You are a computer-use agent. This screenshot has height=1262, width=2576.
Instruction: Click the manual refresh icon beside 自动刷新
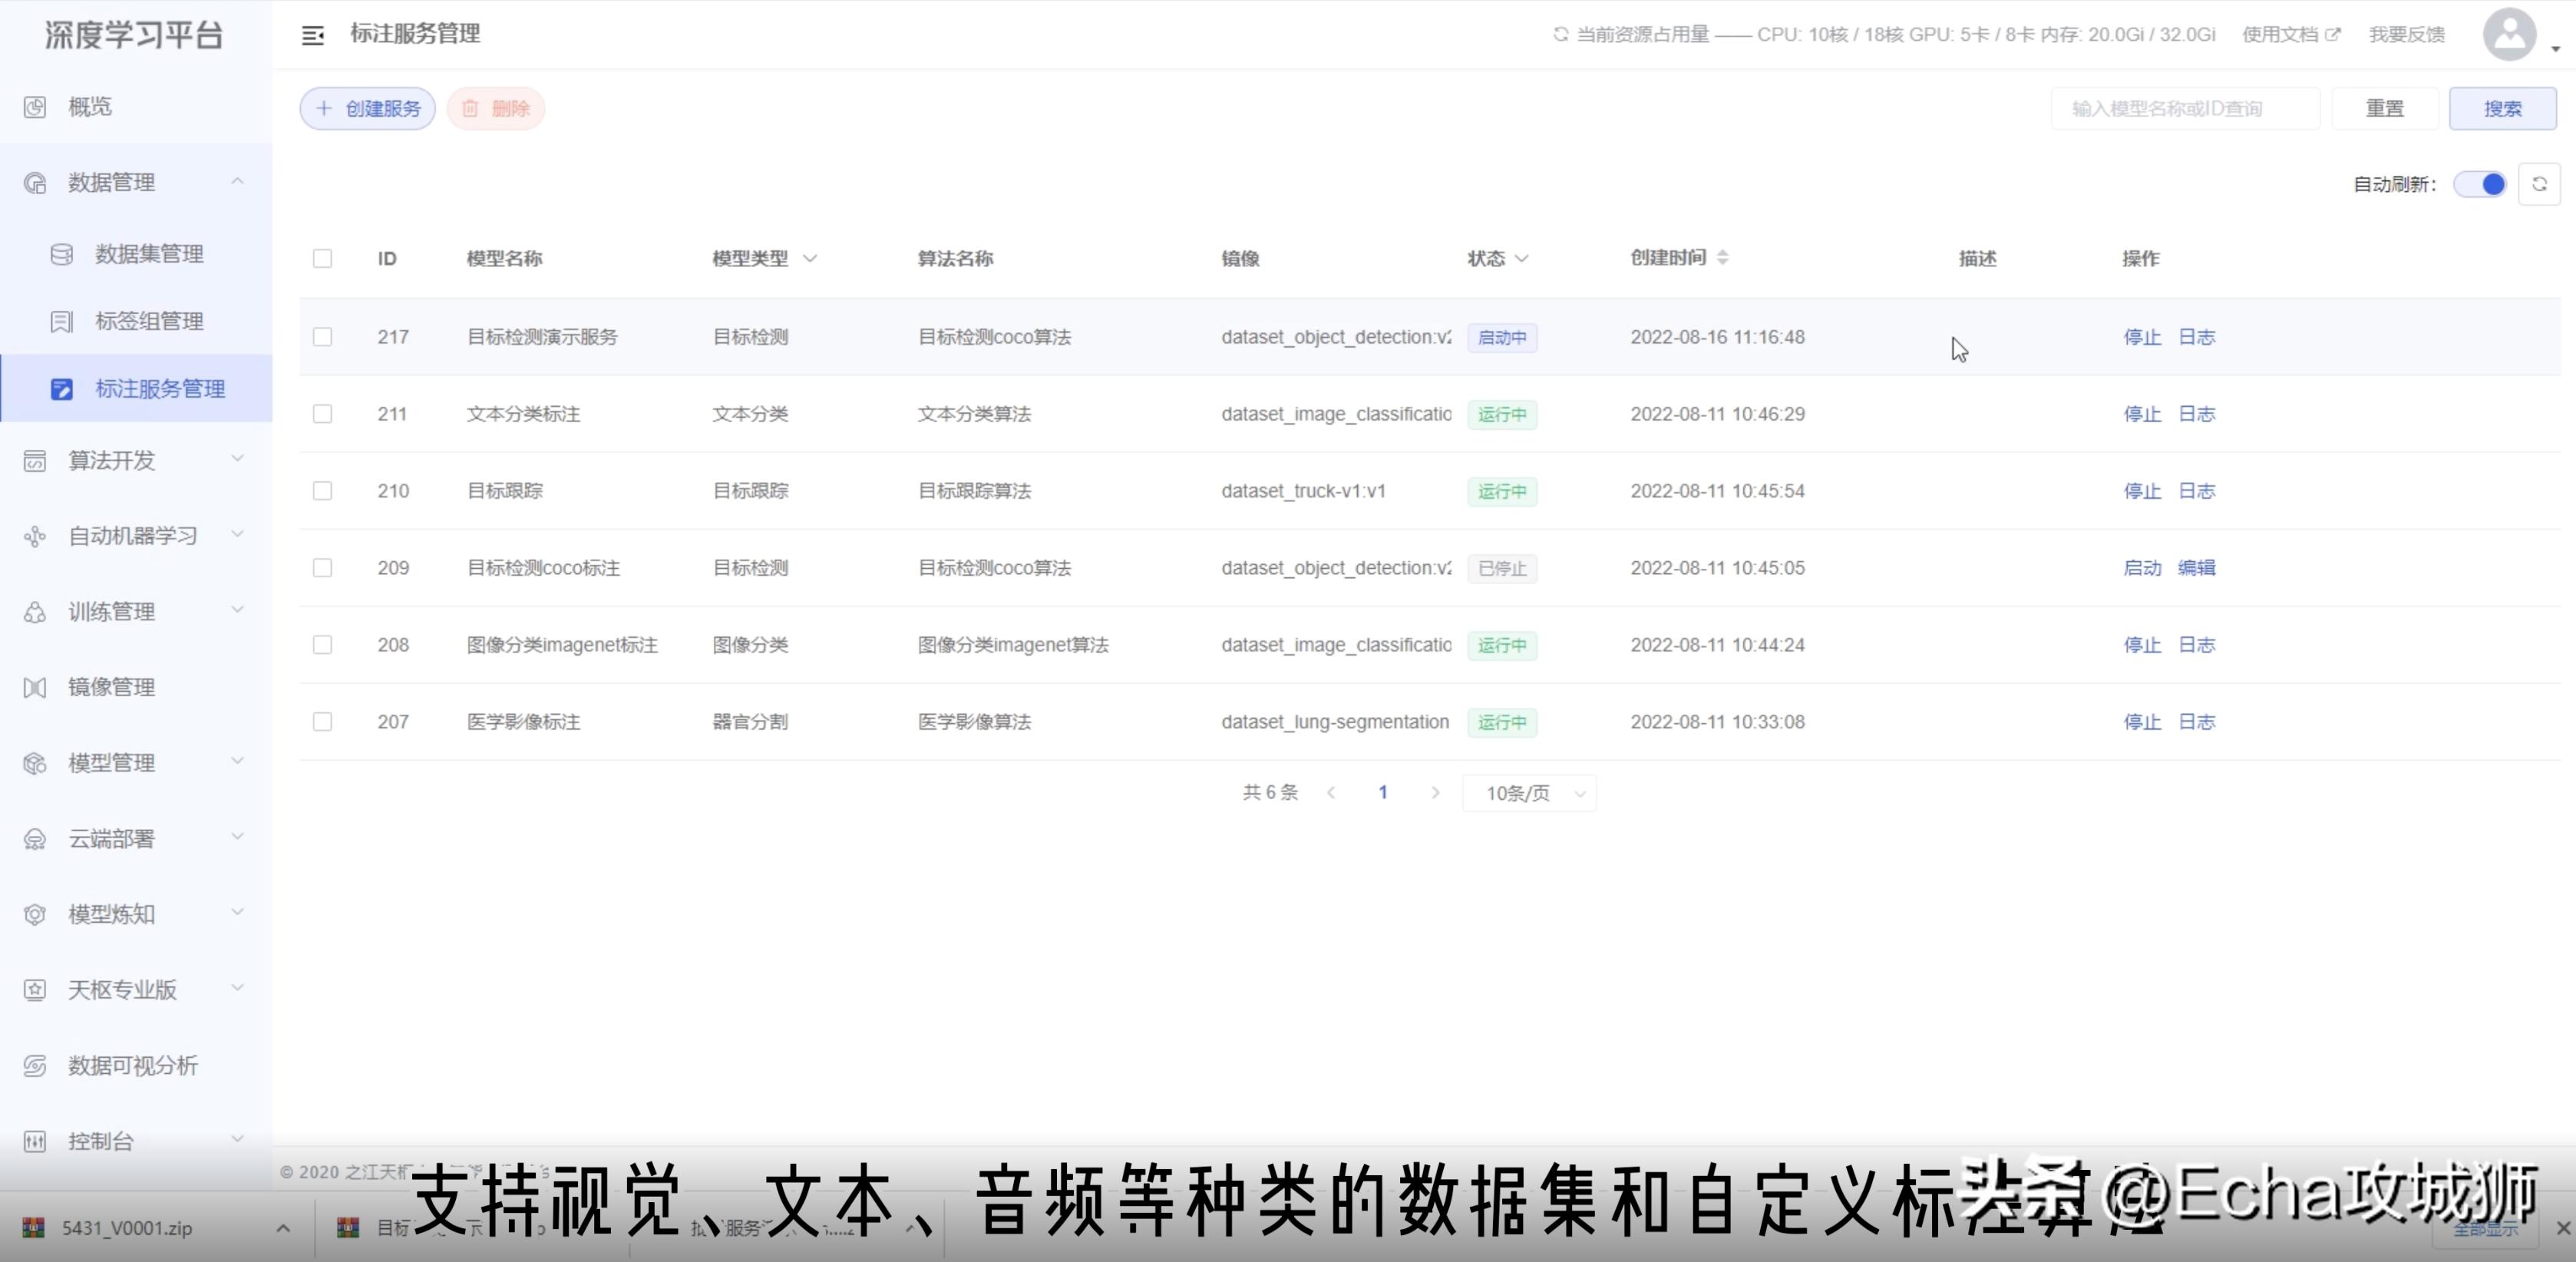point(2540,184)
